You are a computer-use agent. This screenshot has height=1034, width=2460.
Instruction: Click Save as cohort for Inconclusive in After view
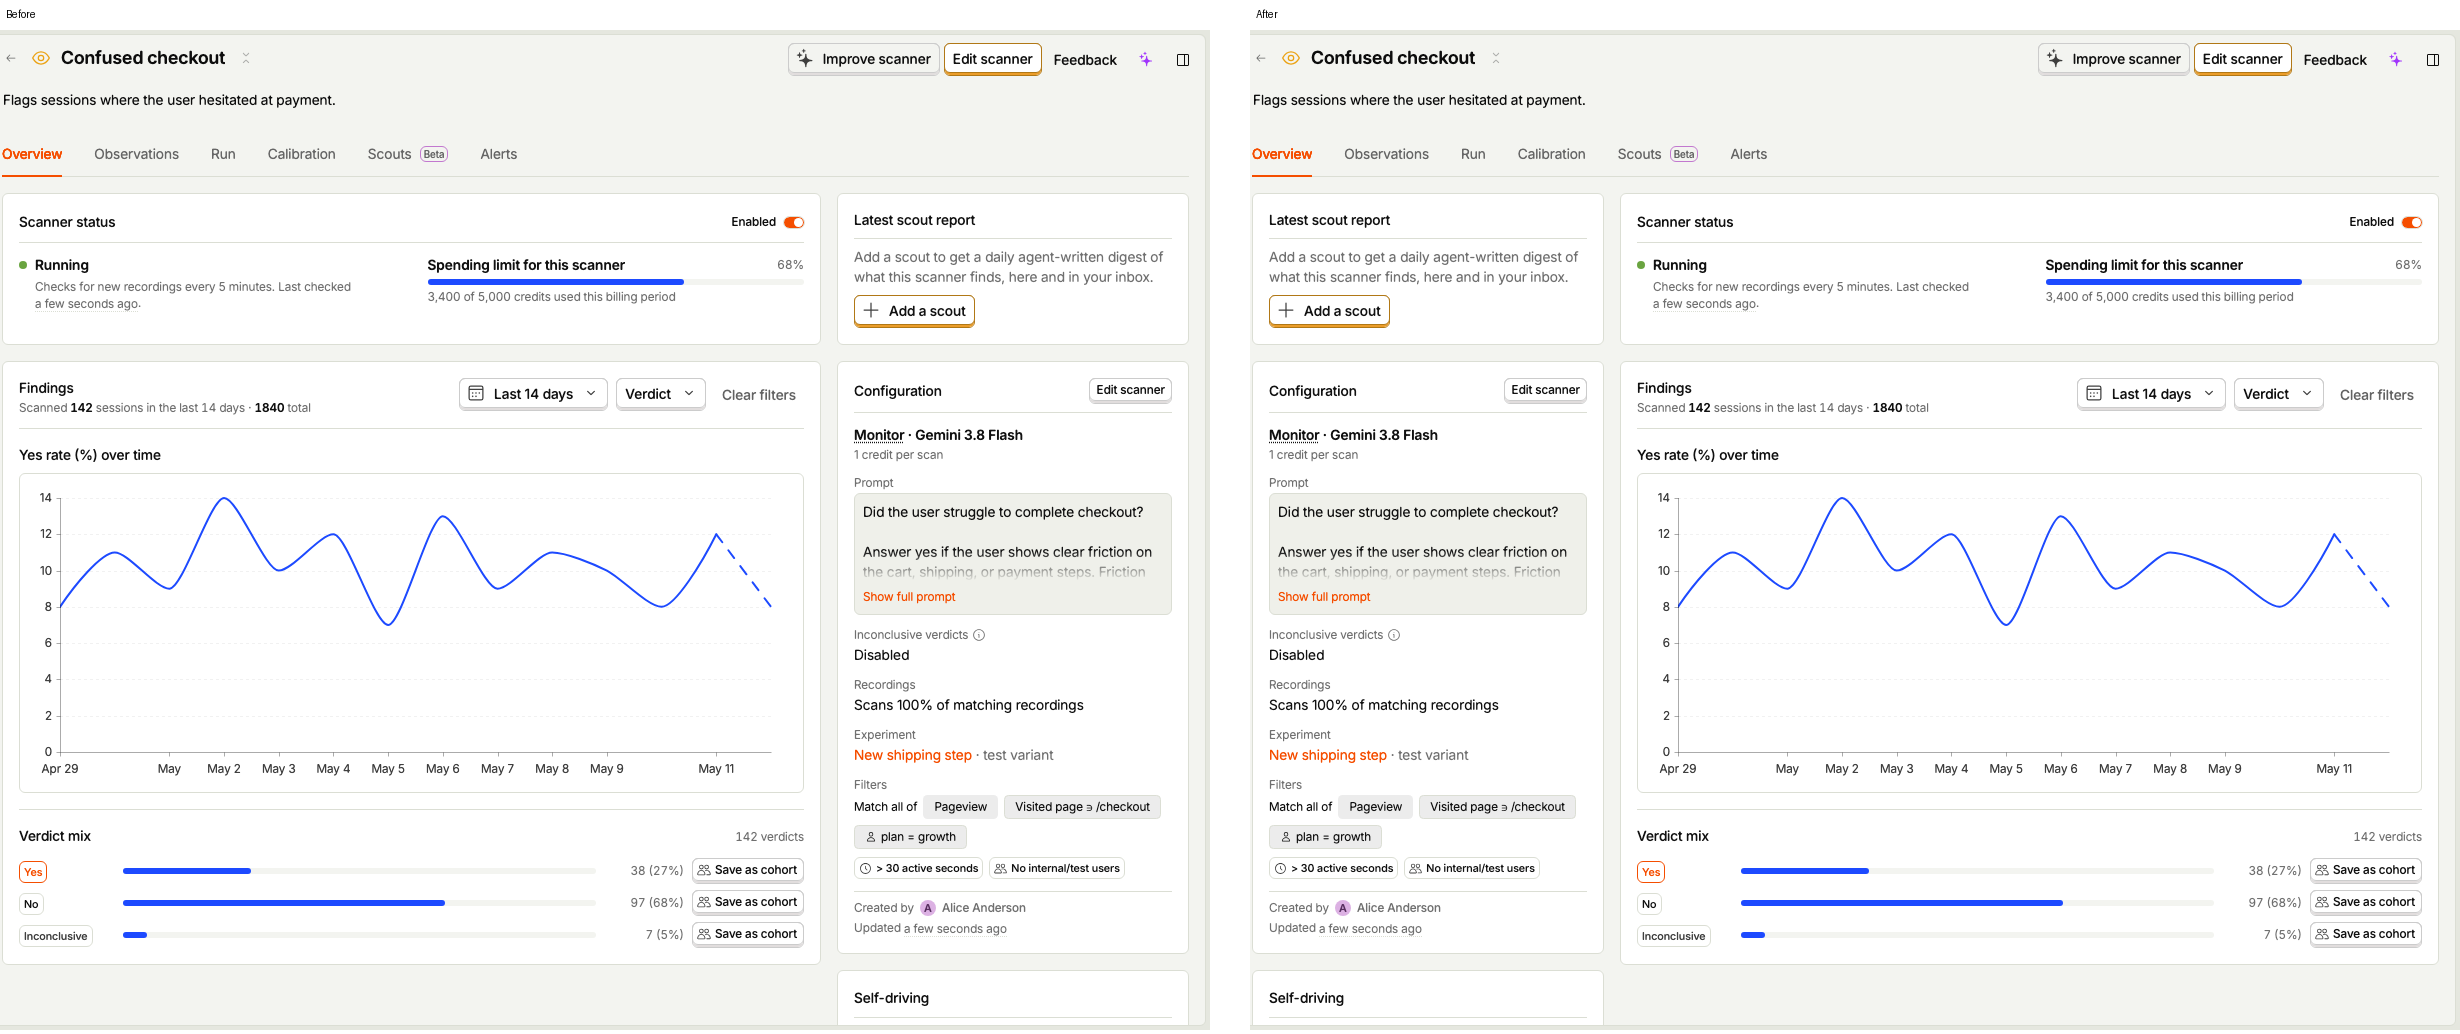pos(2366,934)
